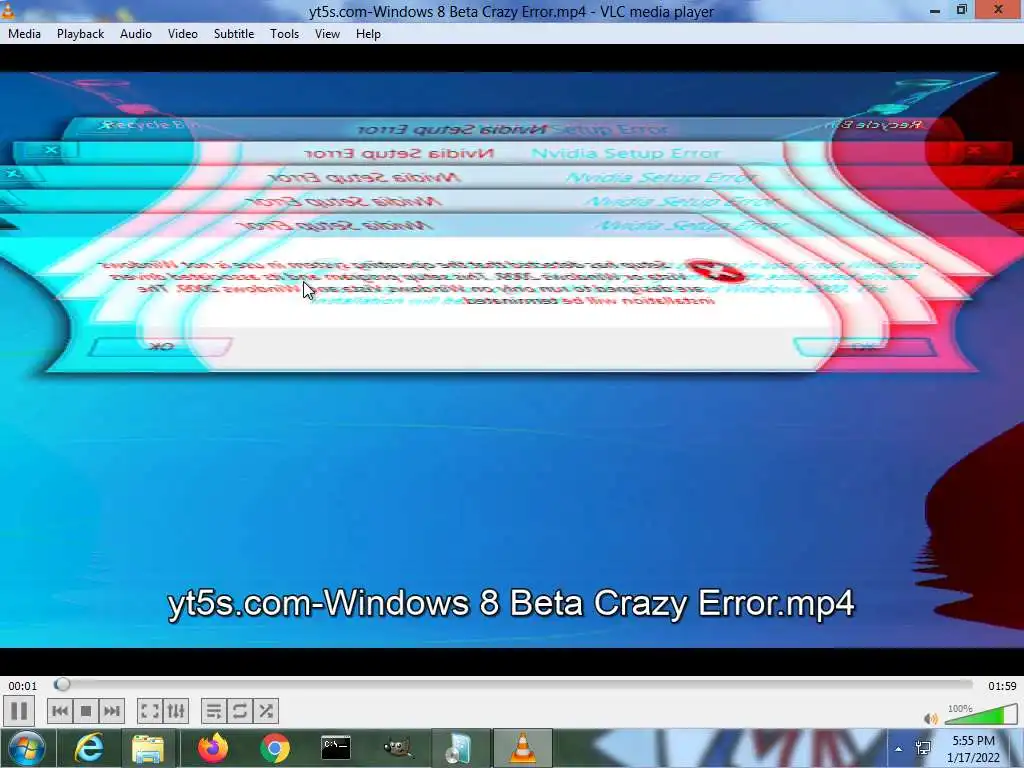Click the total duration 01:59 label
The height and width of the screenshot is (768, 1024).
1002,686
